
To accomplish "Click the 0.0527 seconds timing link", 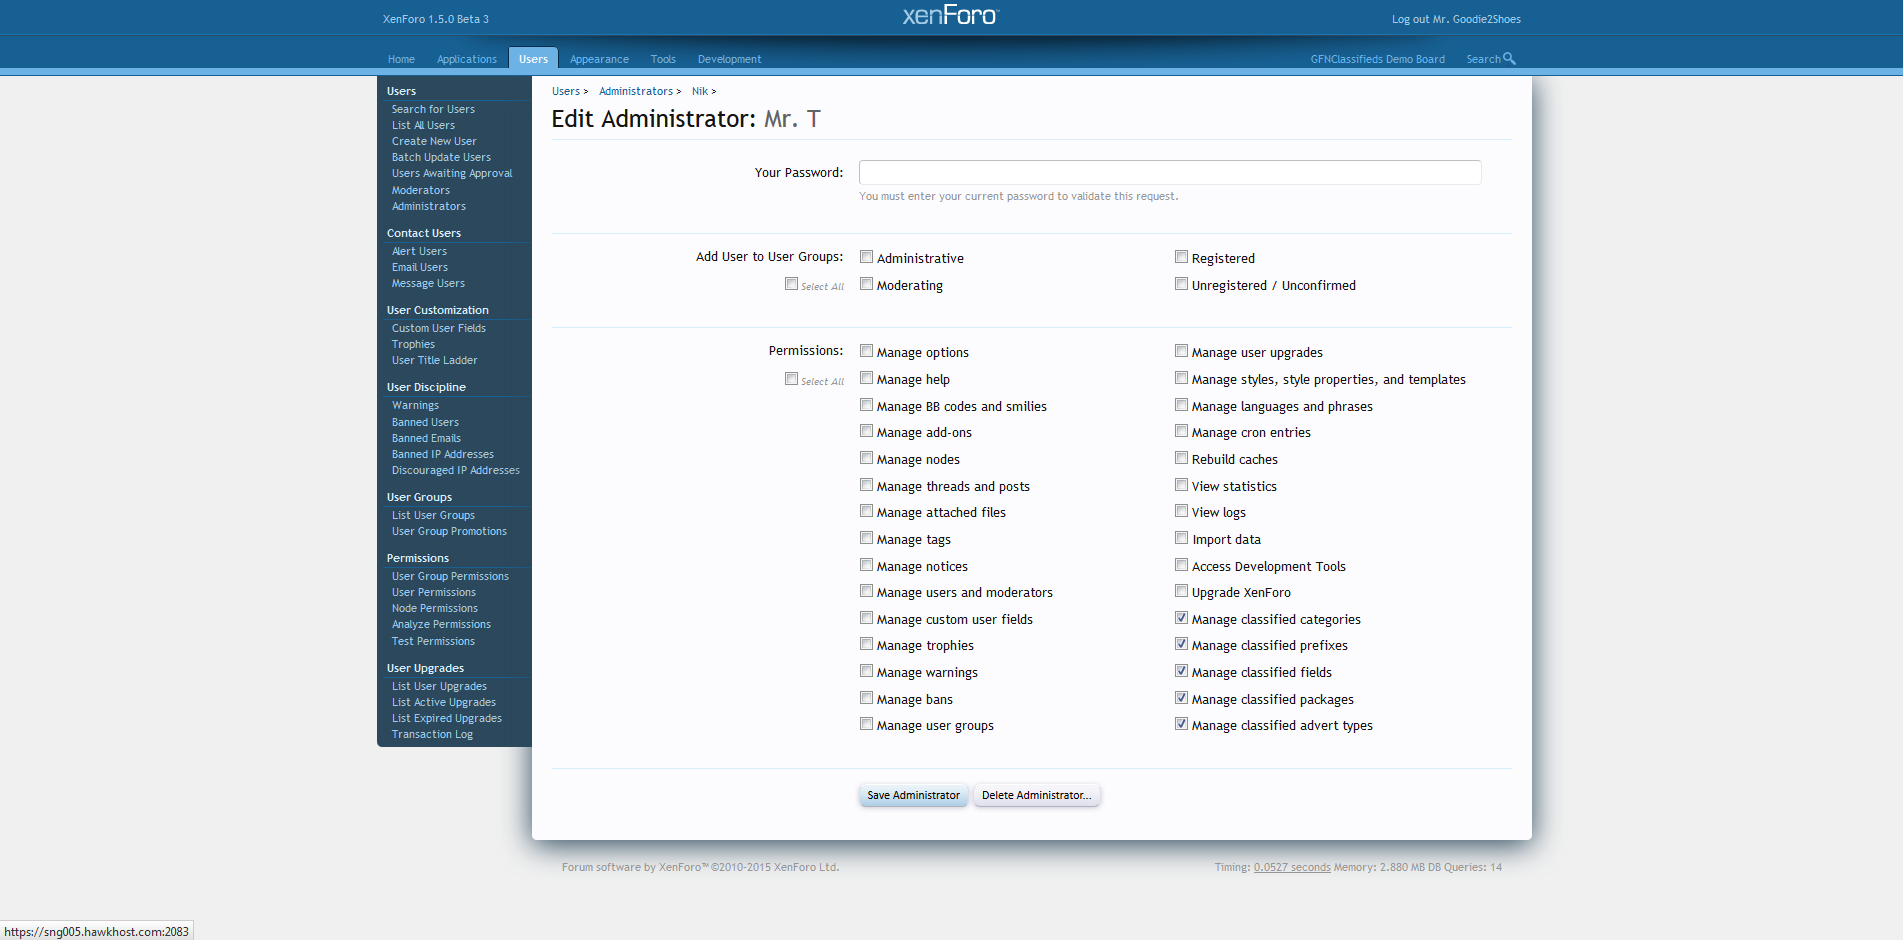I will coord(1292,867).
